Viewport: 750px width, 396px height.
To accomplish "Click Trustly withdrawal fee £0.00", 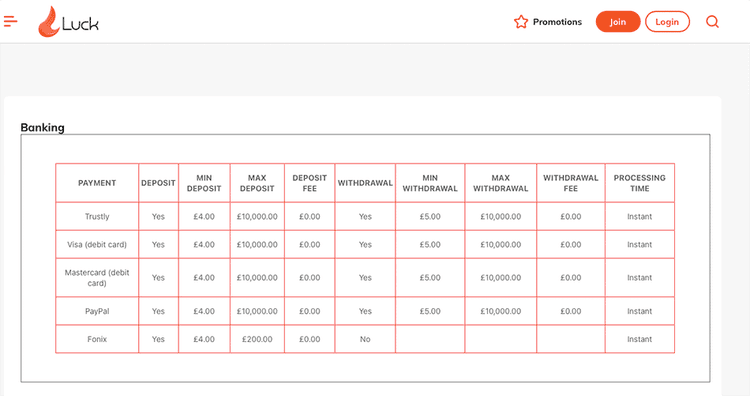I will (571, 216).
